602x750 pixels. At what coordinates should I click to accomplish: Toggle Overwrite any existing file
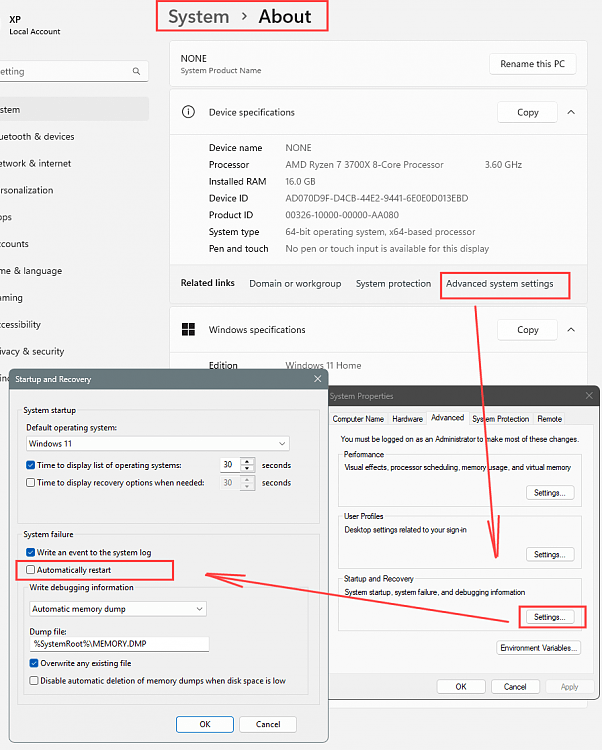34,663
